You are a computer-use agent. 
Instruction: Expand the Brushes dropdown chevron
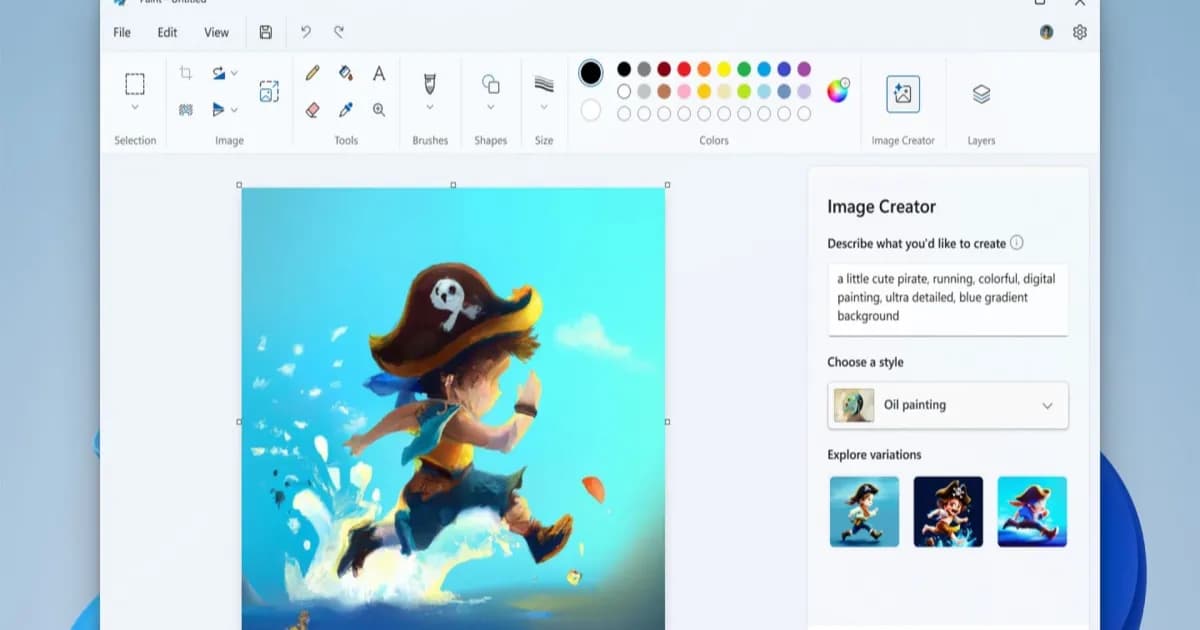[x=430, y=107]
